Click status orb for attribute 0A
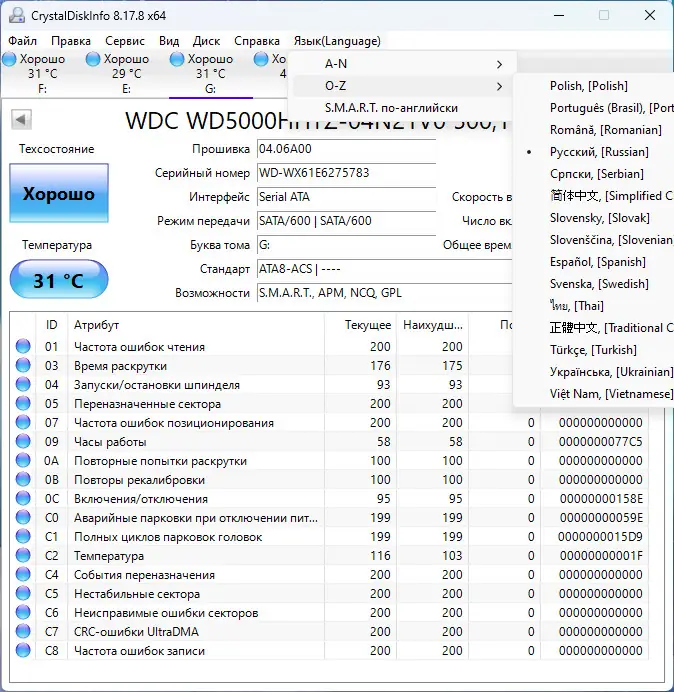 click(23, 460)
